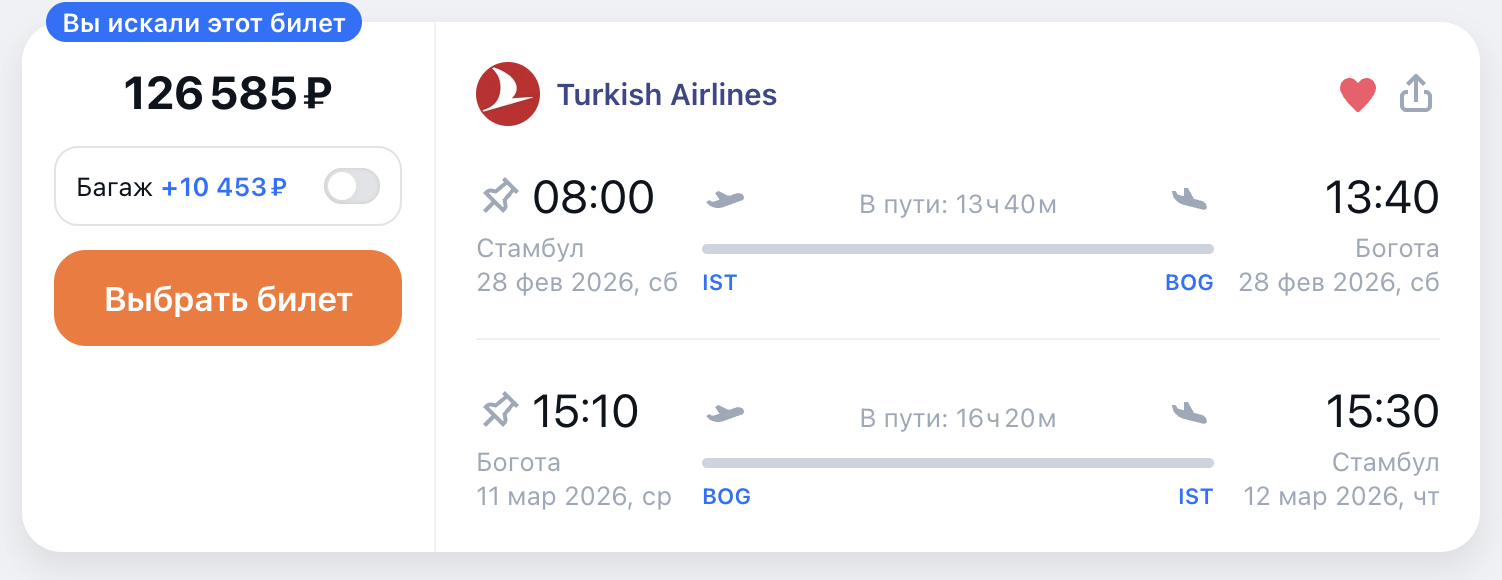Click the outbound BOG airport code
Image resolution: width=1502 pixels, height=580 pixels.
(x=1189, y=283)
